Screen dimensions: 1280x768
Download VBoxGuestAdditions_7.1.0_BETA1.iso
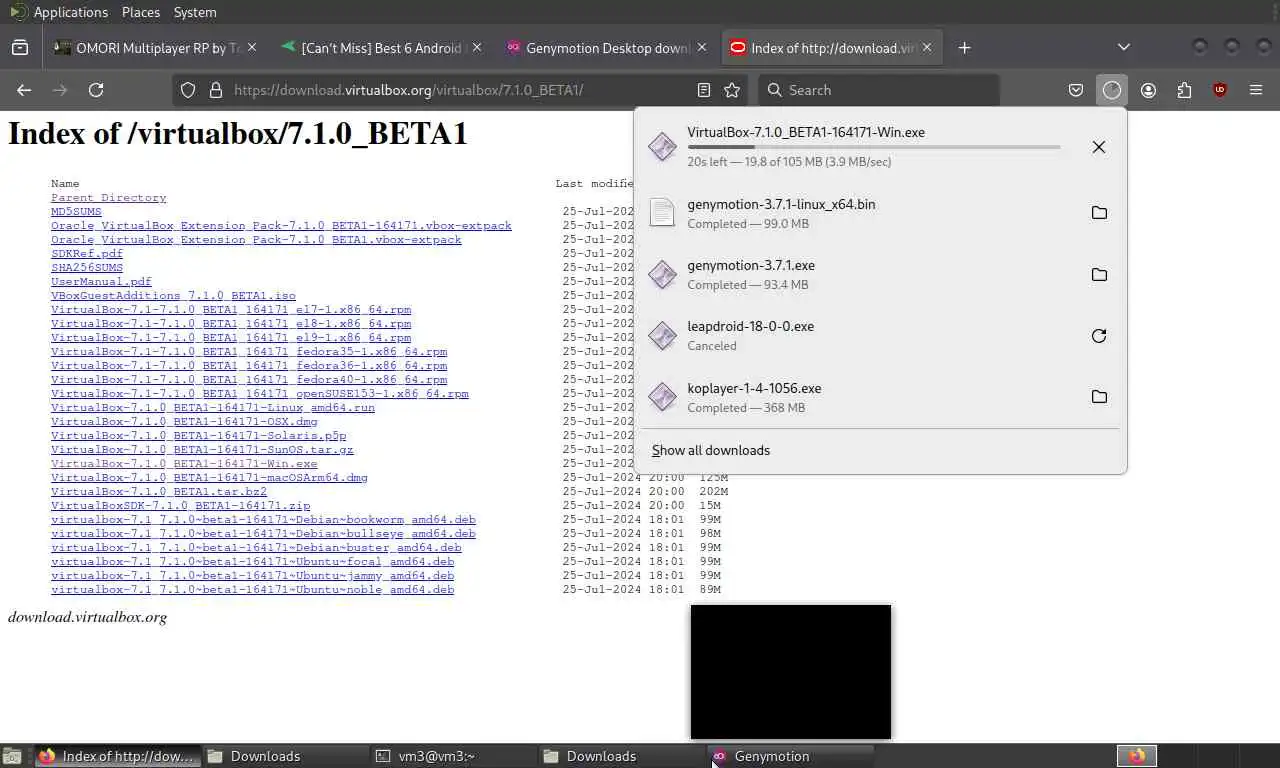[173, 296]
